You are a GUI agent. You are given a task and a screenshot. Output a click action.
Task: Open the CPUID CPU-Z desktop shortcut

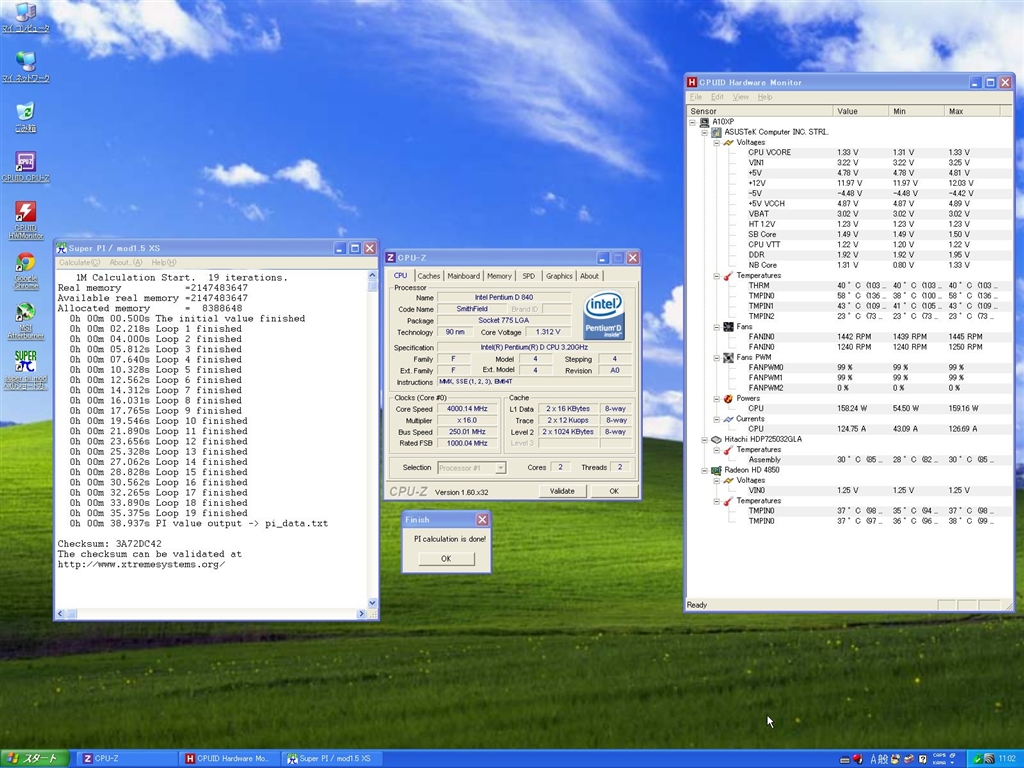[x=26, y=163]
